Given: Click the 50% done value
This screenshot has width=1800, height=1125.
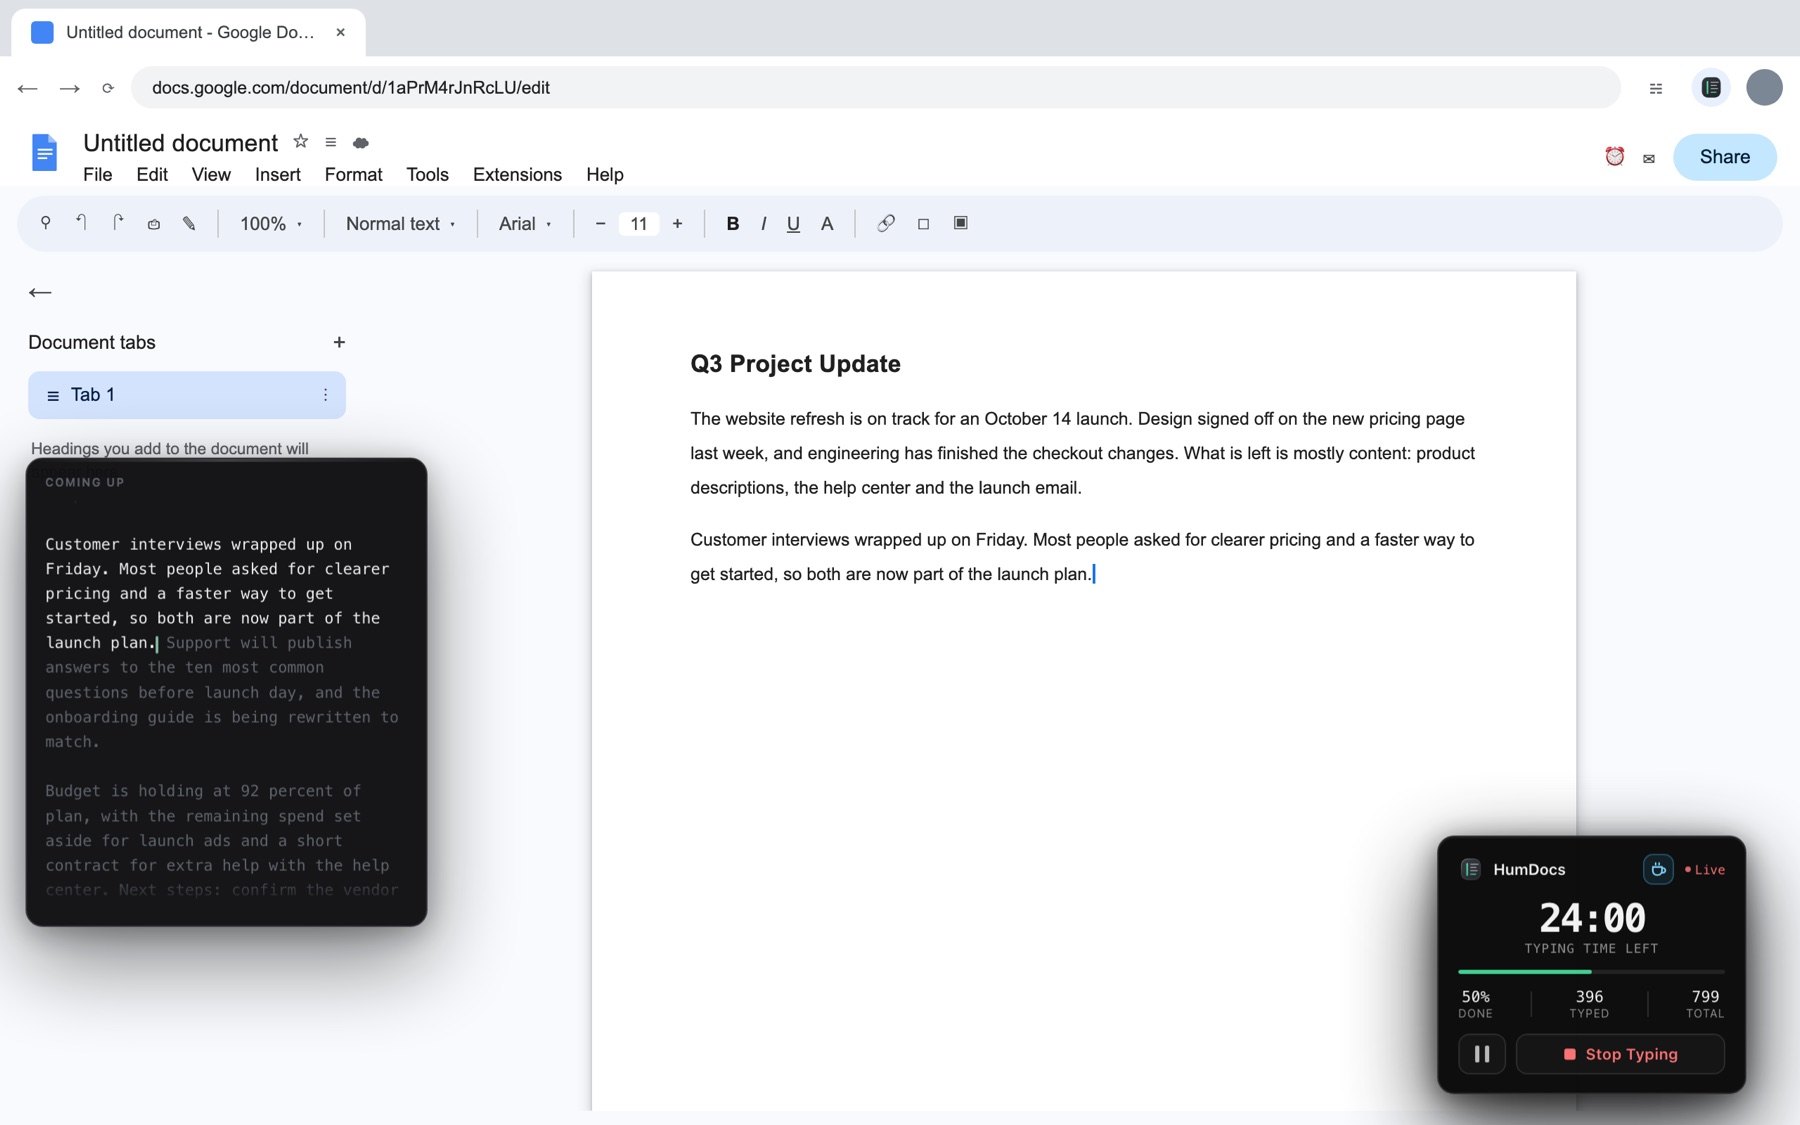Looking at the screenshot, I should pyautogui.click(x=1475, y=996).
